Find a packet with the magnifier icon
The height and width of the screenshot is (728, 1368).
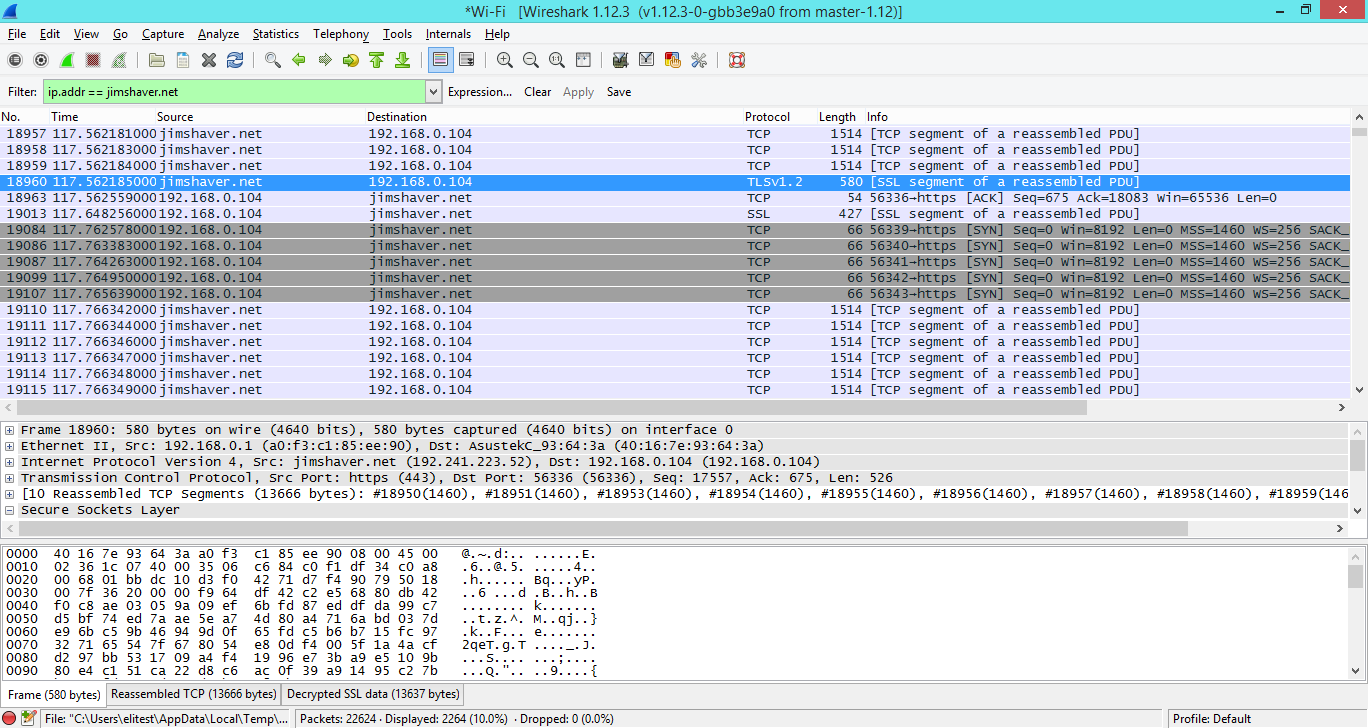[x=272, y=60]
